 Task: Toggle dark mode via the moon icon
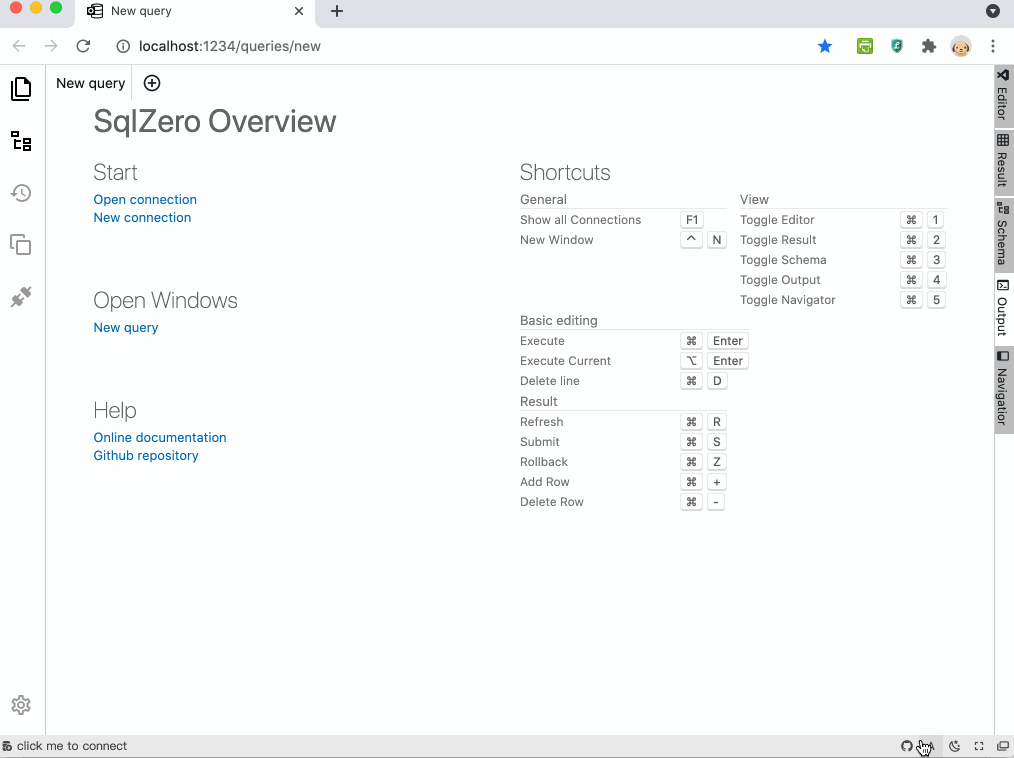point(954,746)
